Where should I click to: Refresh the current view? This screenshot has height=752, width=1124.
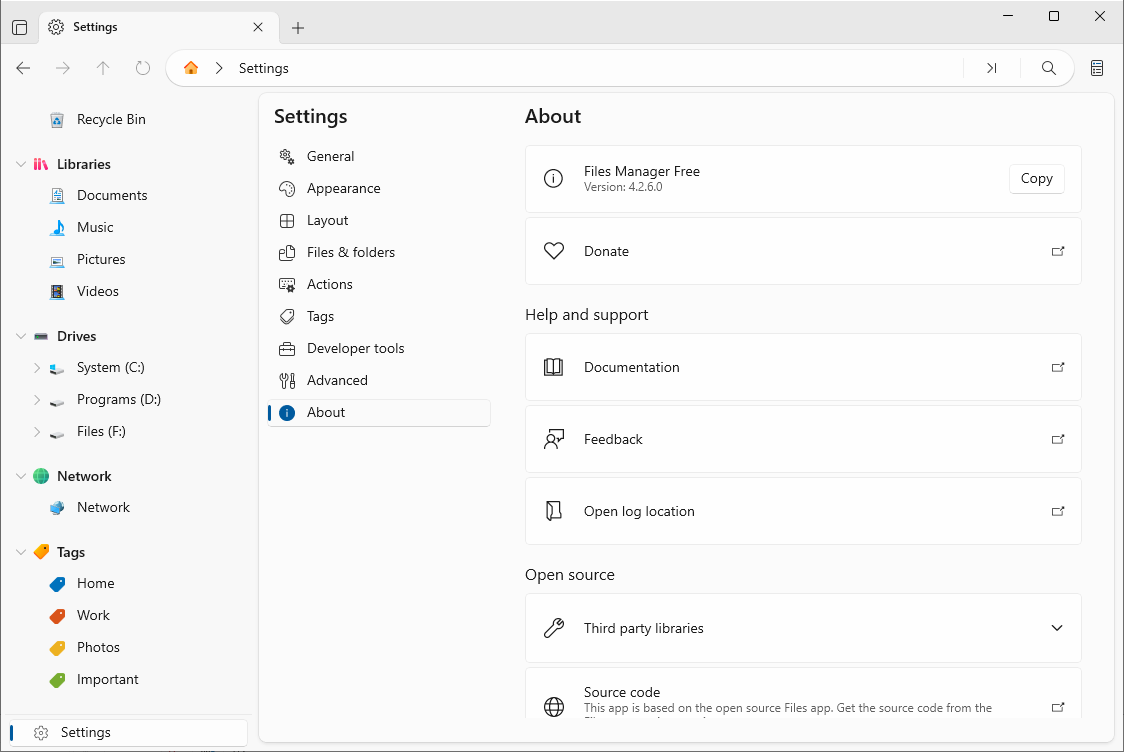pos(143,68)
